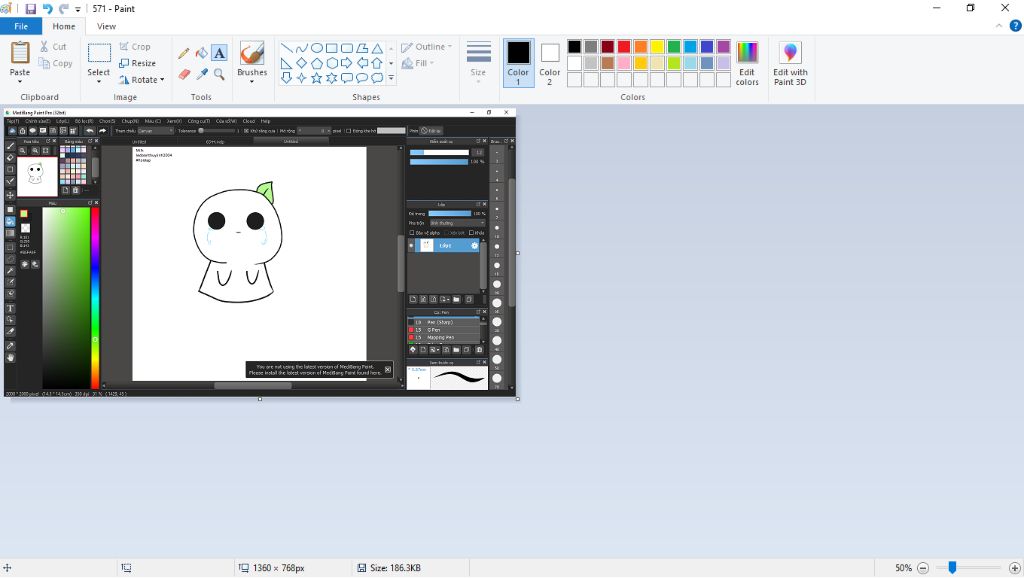Viewport: 1024px width, 578px height.
Task: Open Edit colors dialog
Action: click(x=747, y=63)
